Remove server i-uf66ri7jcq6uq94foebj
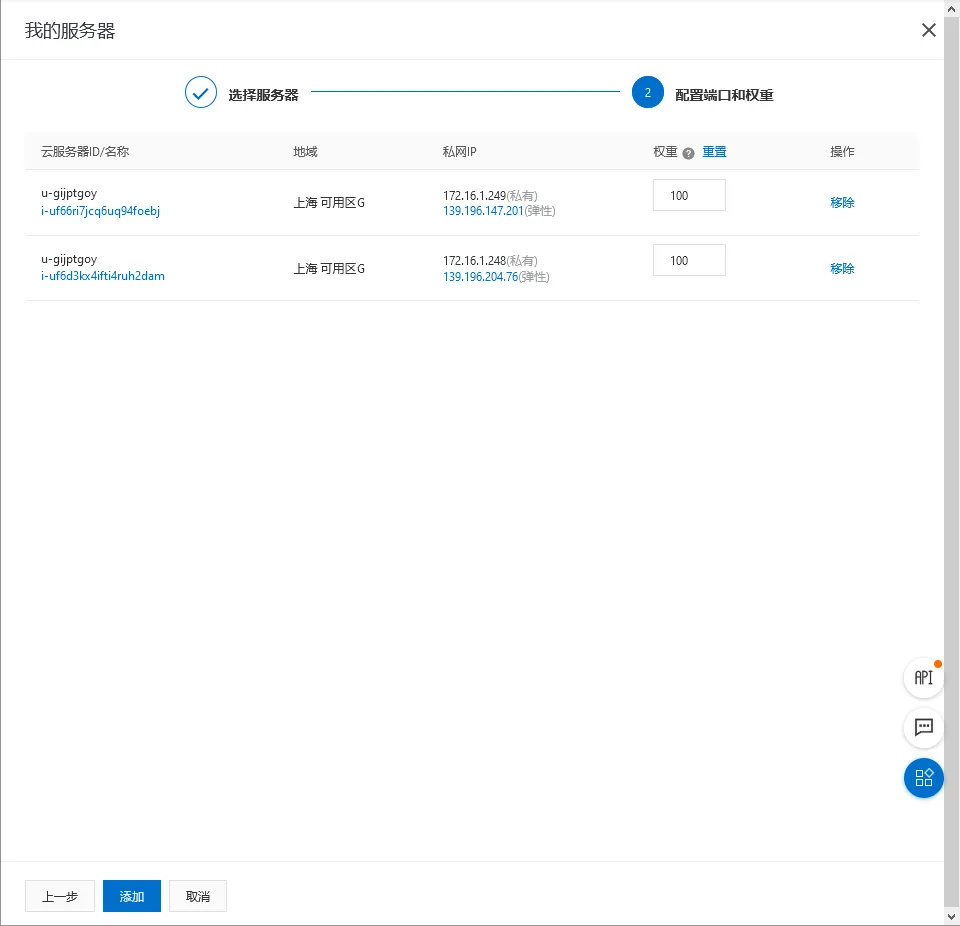The image size is (960, 926). coord(842,203)
